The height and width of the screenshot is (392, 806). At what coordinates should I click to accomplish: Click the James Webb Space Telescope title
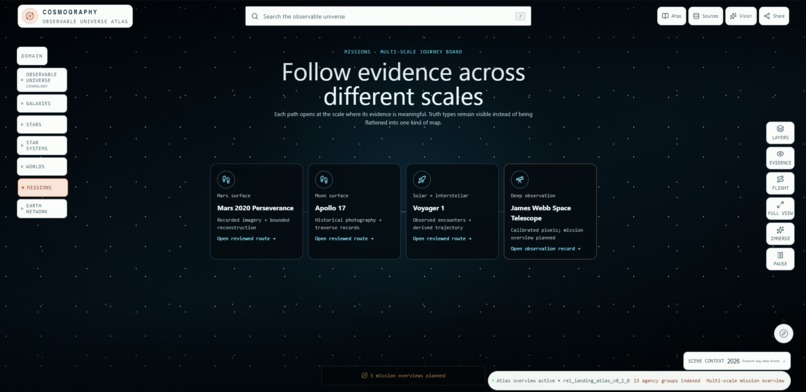(x=541, y=213)
